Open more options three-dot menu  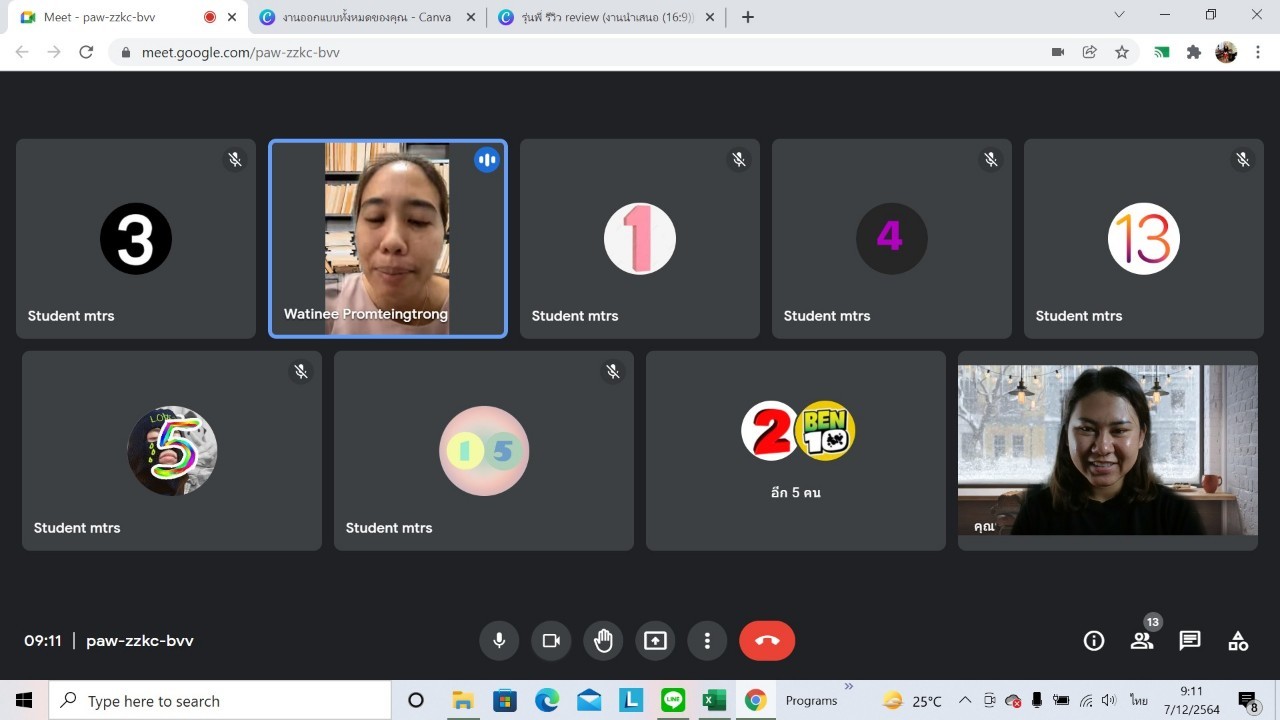[707, 641]
